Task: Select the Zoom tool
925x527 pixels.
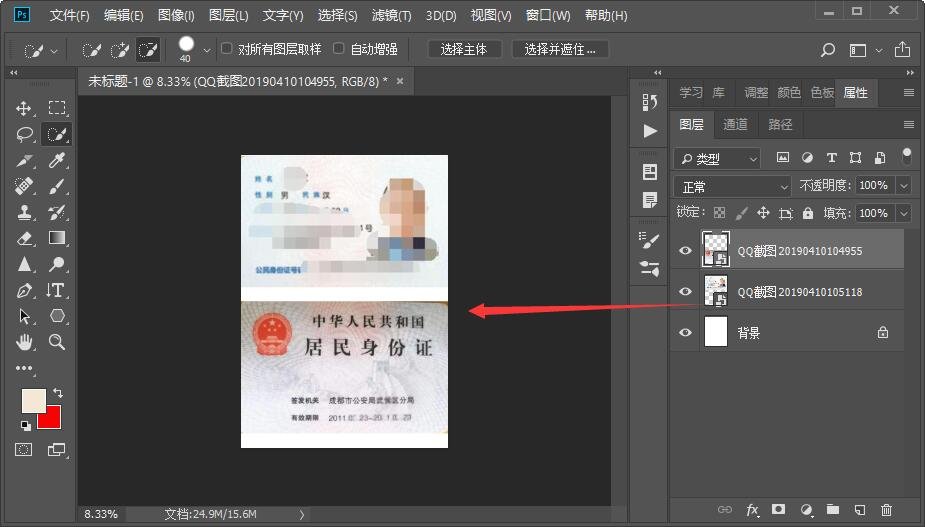Action: [57, 342]
